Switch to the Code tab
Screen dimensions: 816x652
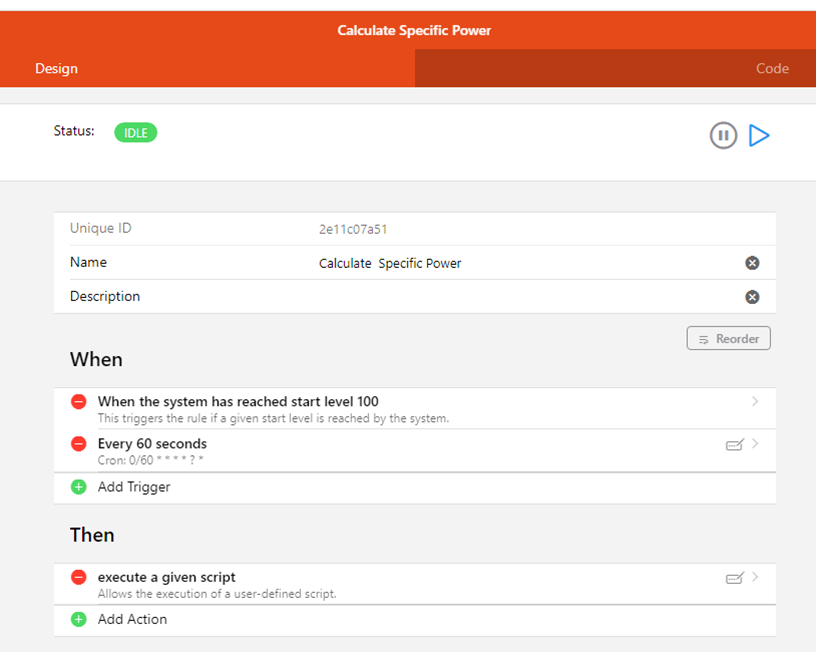pos(771,69)
